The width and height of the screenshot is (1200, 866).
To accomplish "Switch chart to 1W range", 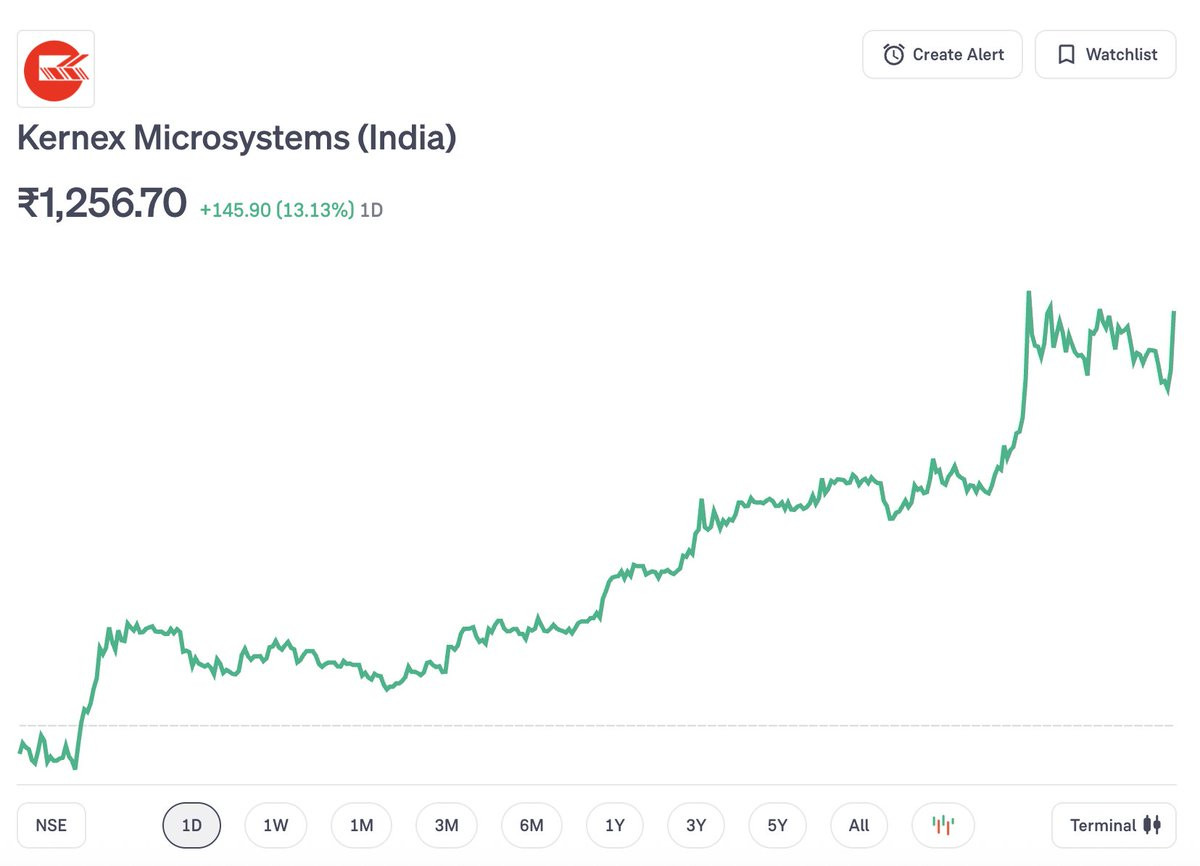I will (x=275, y=825).
